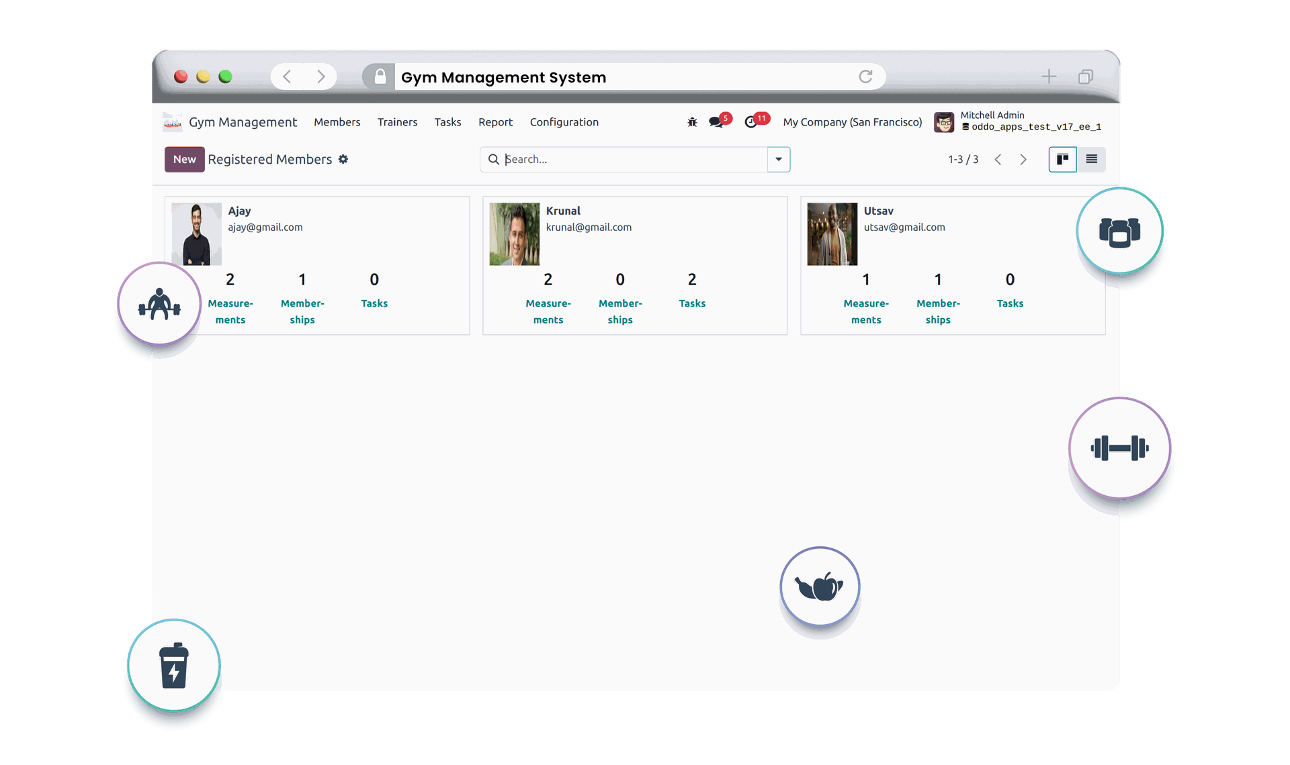Screen dimensions: 1290x765
Task: Click the New button
Action: point(185,159)
